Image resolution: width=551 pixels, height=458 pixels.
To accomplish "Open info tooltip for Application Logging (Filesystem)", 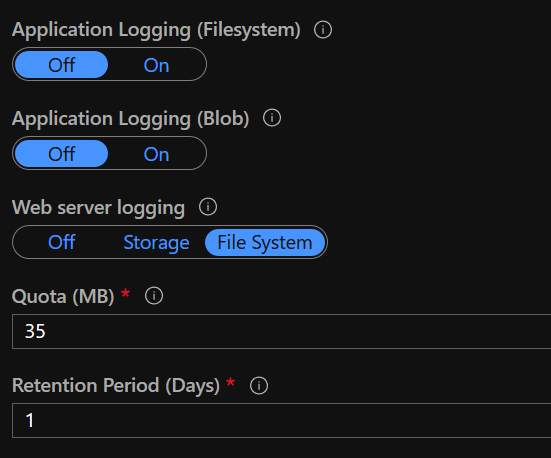I will tap(323, 30).
